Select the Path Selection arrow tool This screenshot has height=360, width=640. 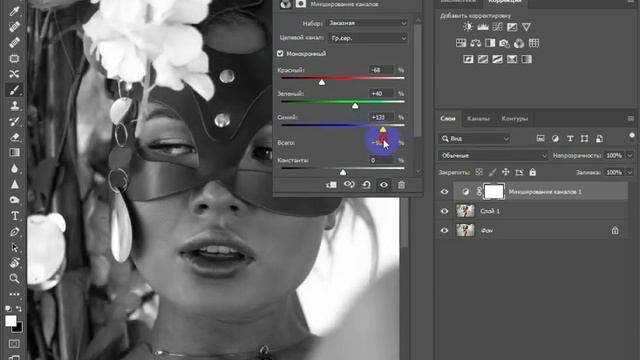pos(14,247)
